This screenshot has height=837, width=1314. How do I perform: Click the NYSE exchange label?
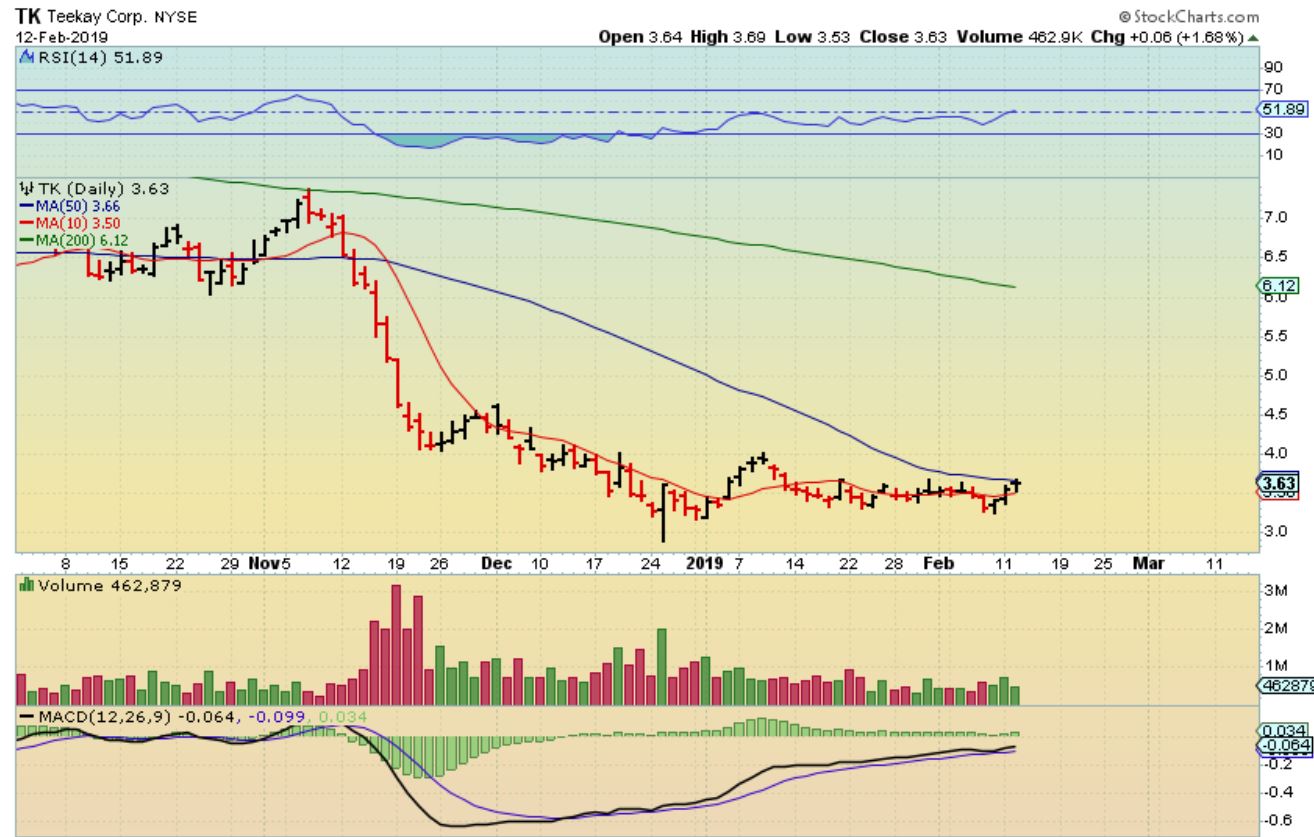(x=176, y=18)
